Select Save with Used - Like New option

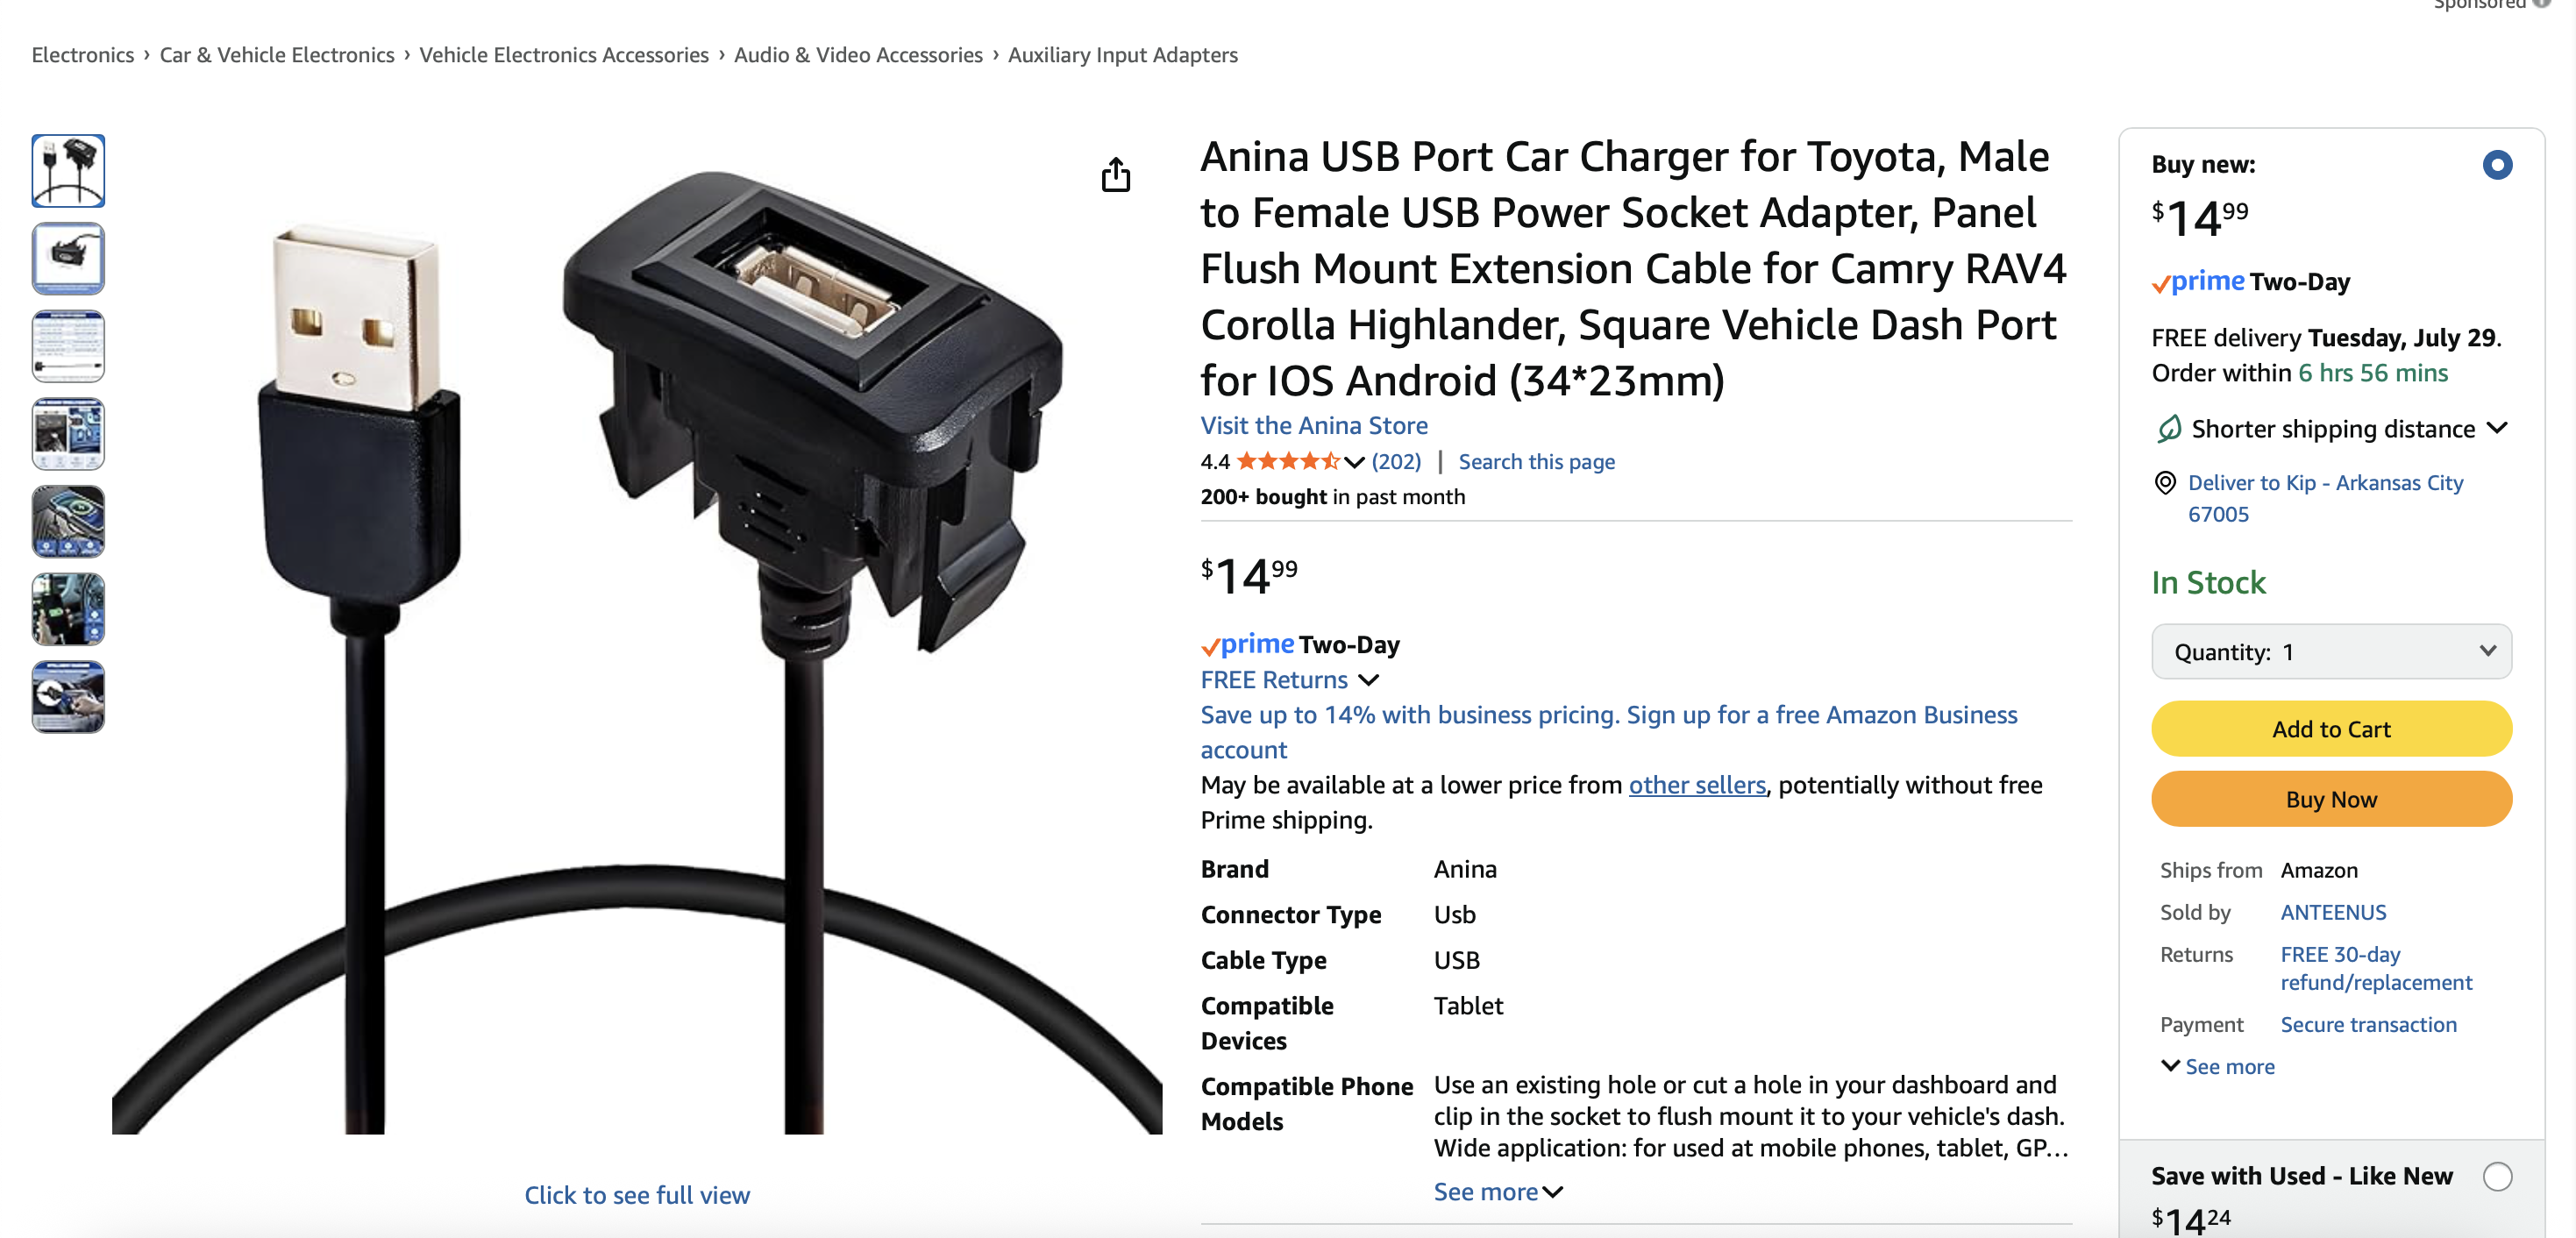[2496, 1176]
